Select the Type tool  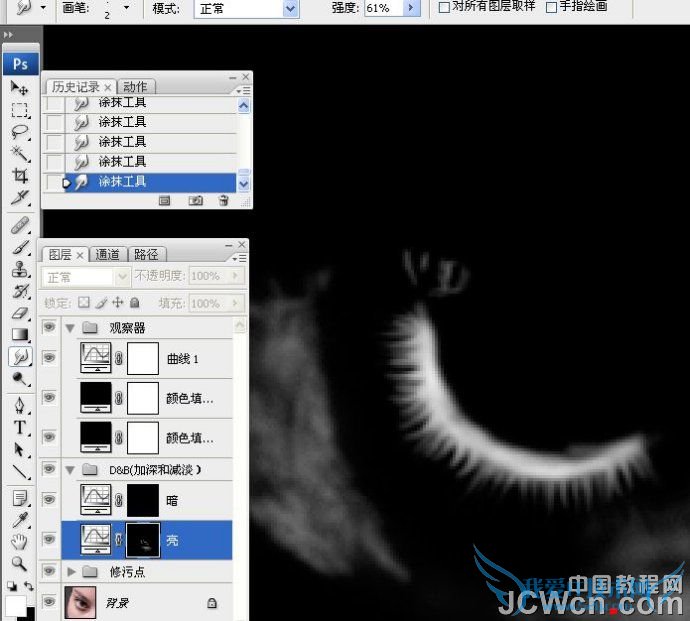click(19, 428)
